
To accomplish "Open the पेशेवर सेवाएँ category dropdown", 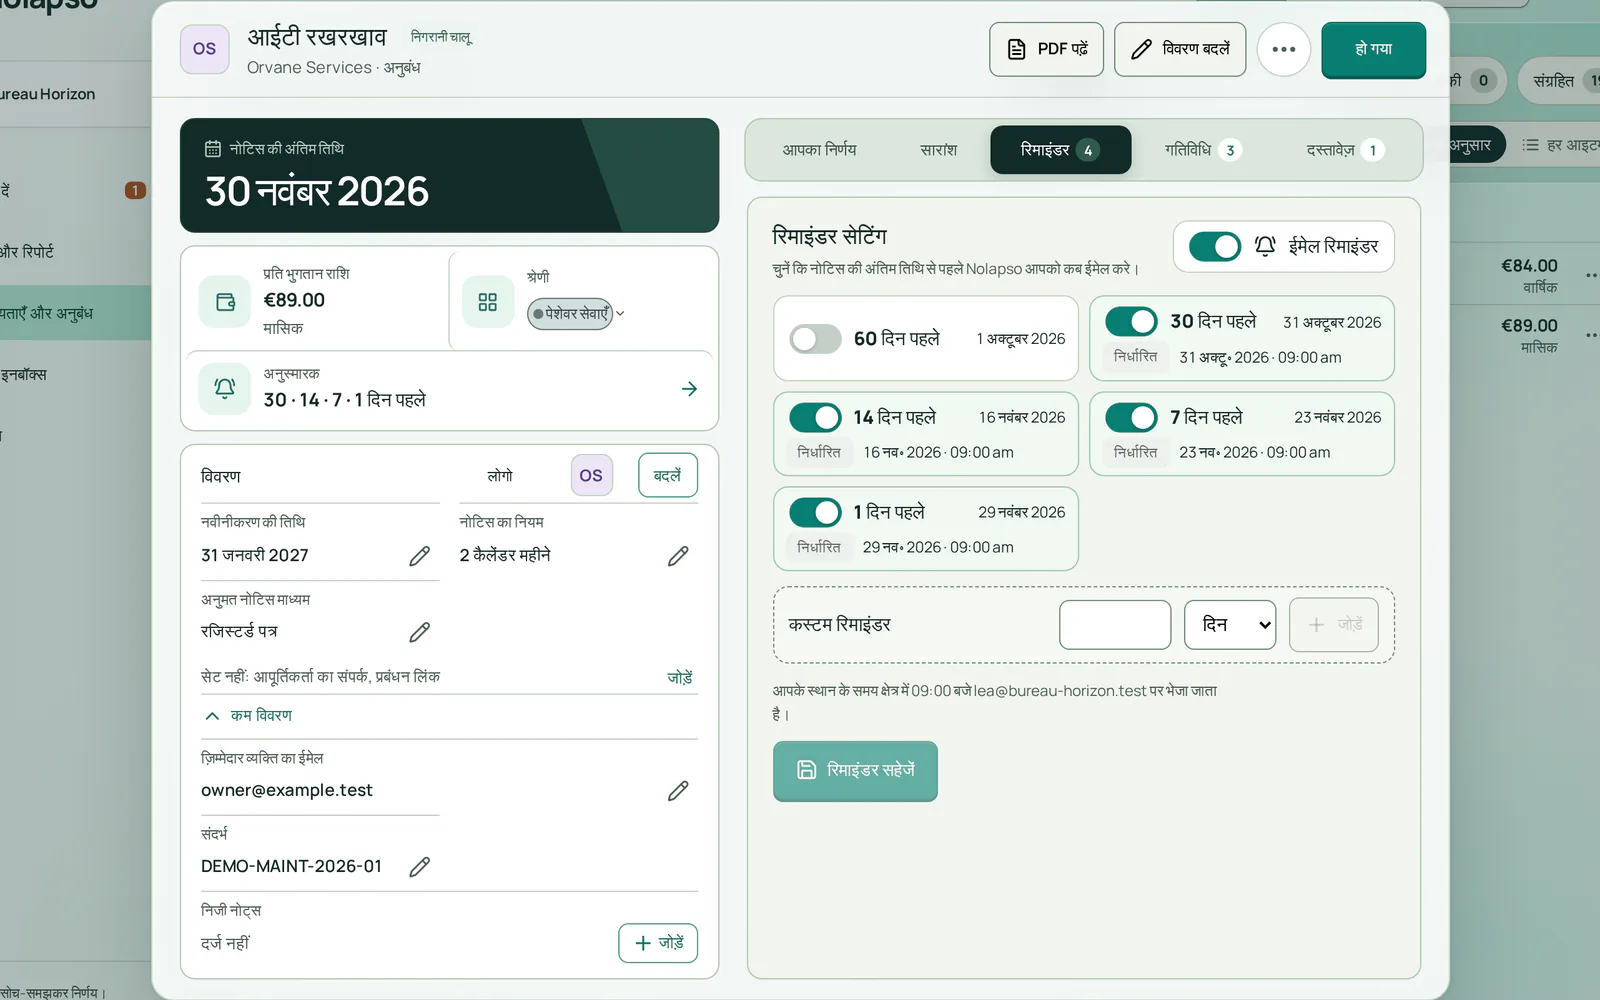I will click(576, 313).
